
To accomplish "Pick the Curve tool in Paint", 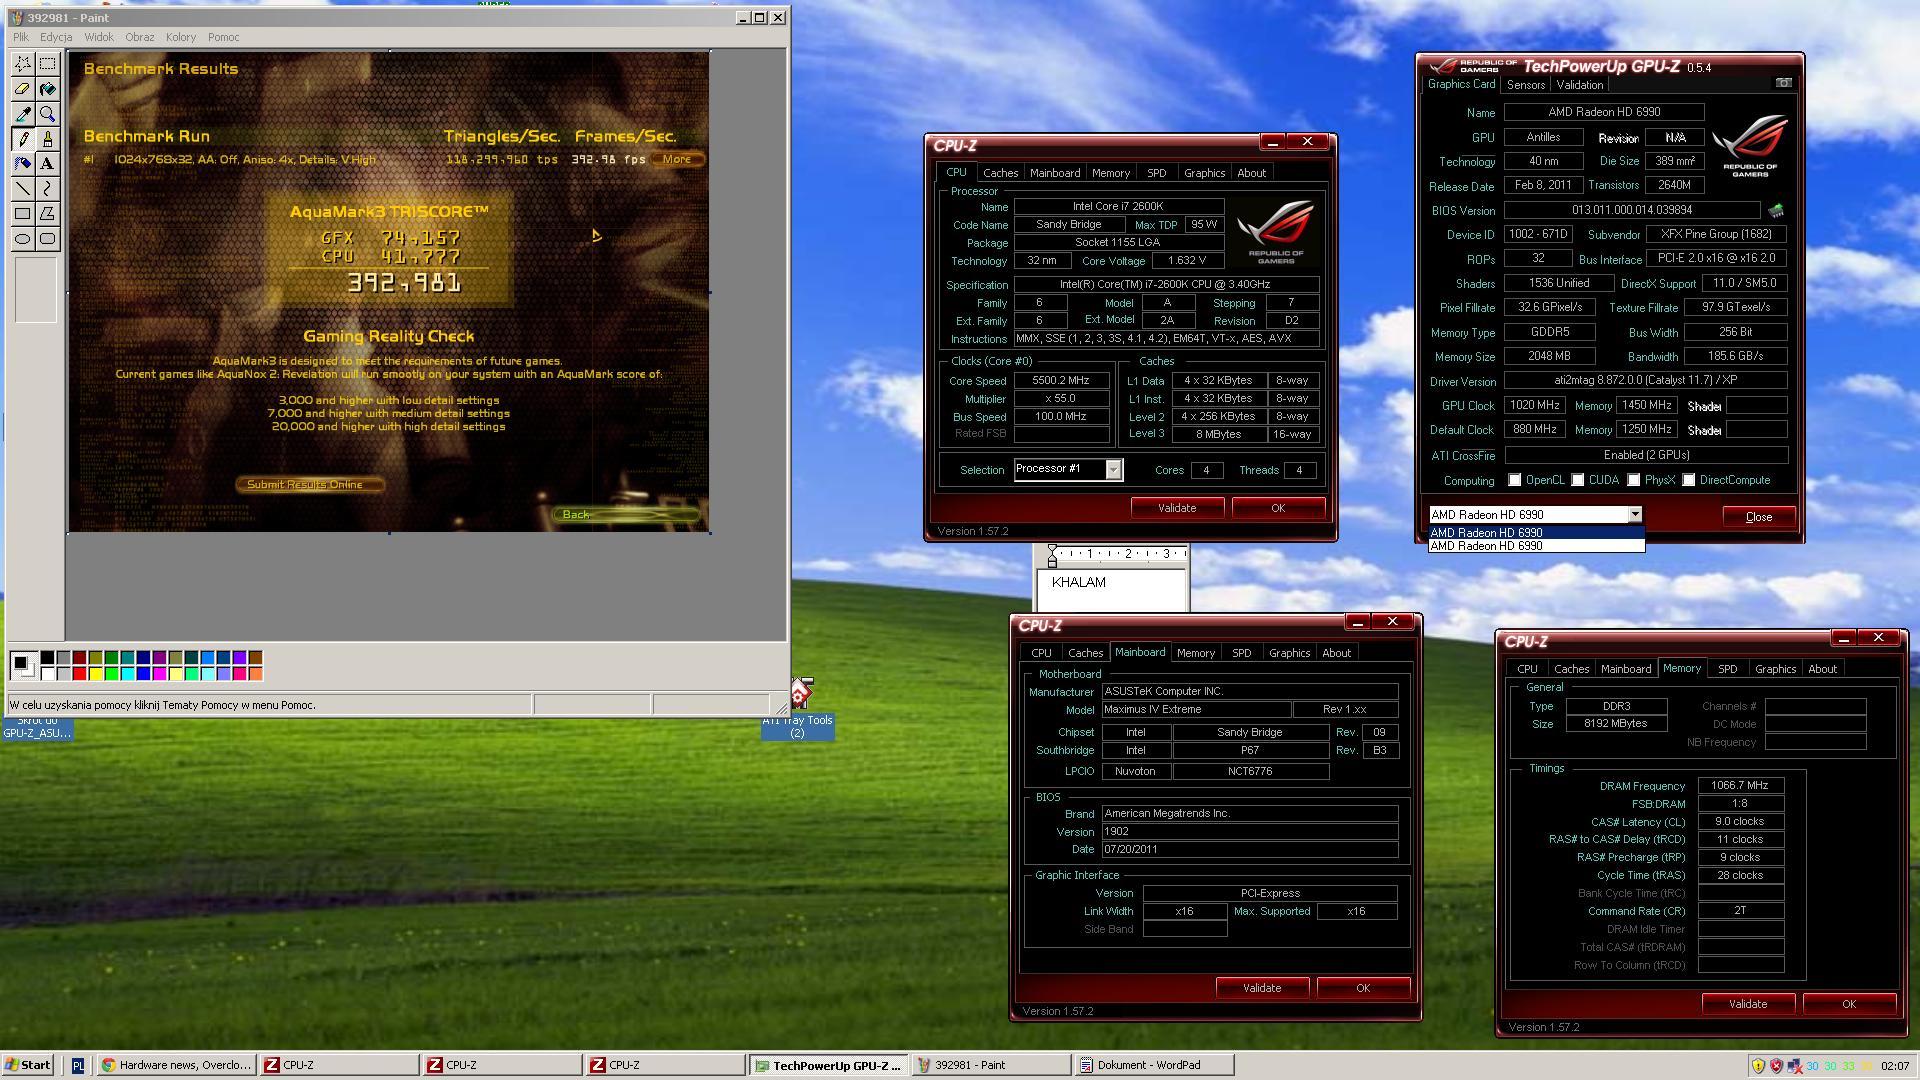I will coord(47,189).
